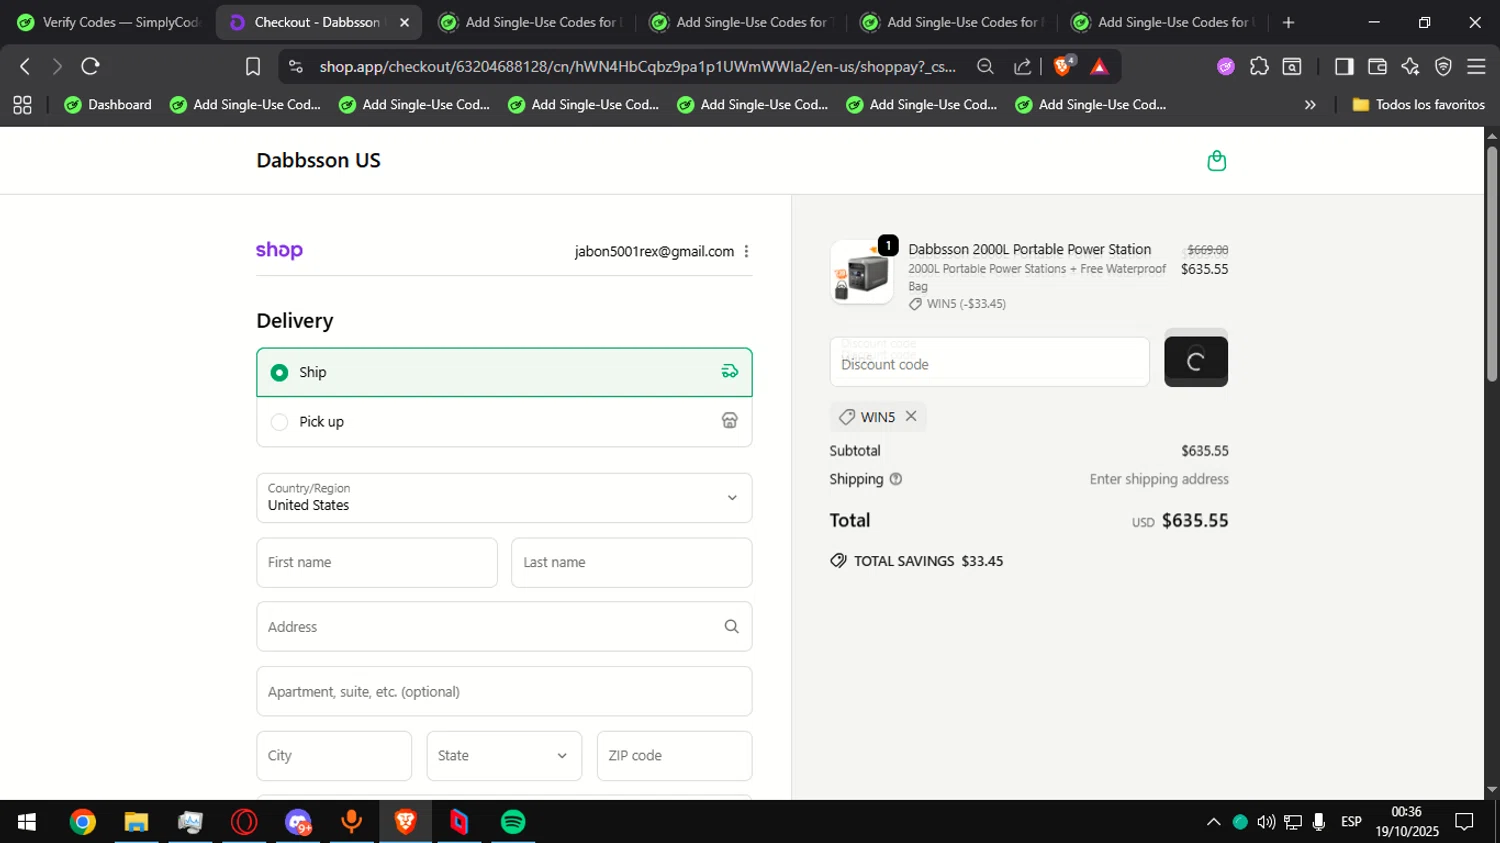This screenshot has width=1500, height=843.
Task: Open the Dabbsson power station product thumbnail
Action: coord(862,272)
